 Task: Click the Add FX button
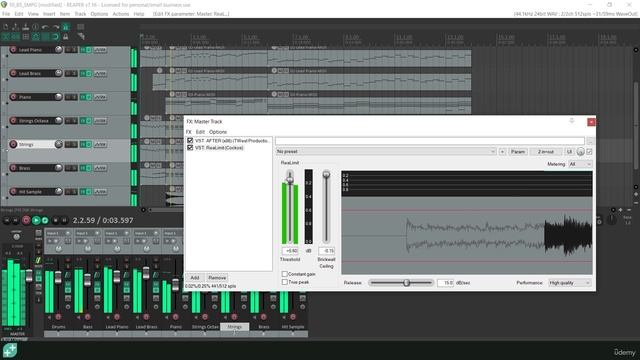195,278
